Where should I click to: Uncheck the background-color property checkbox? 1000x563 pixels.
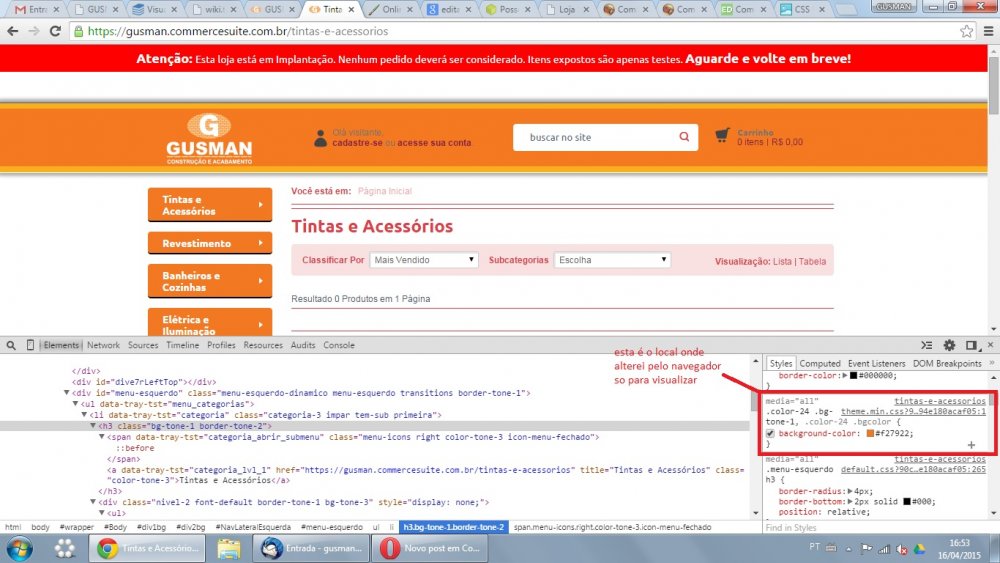point(770,433)
